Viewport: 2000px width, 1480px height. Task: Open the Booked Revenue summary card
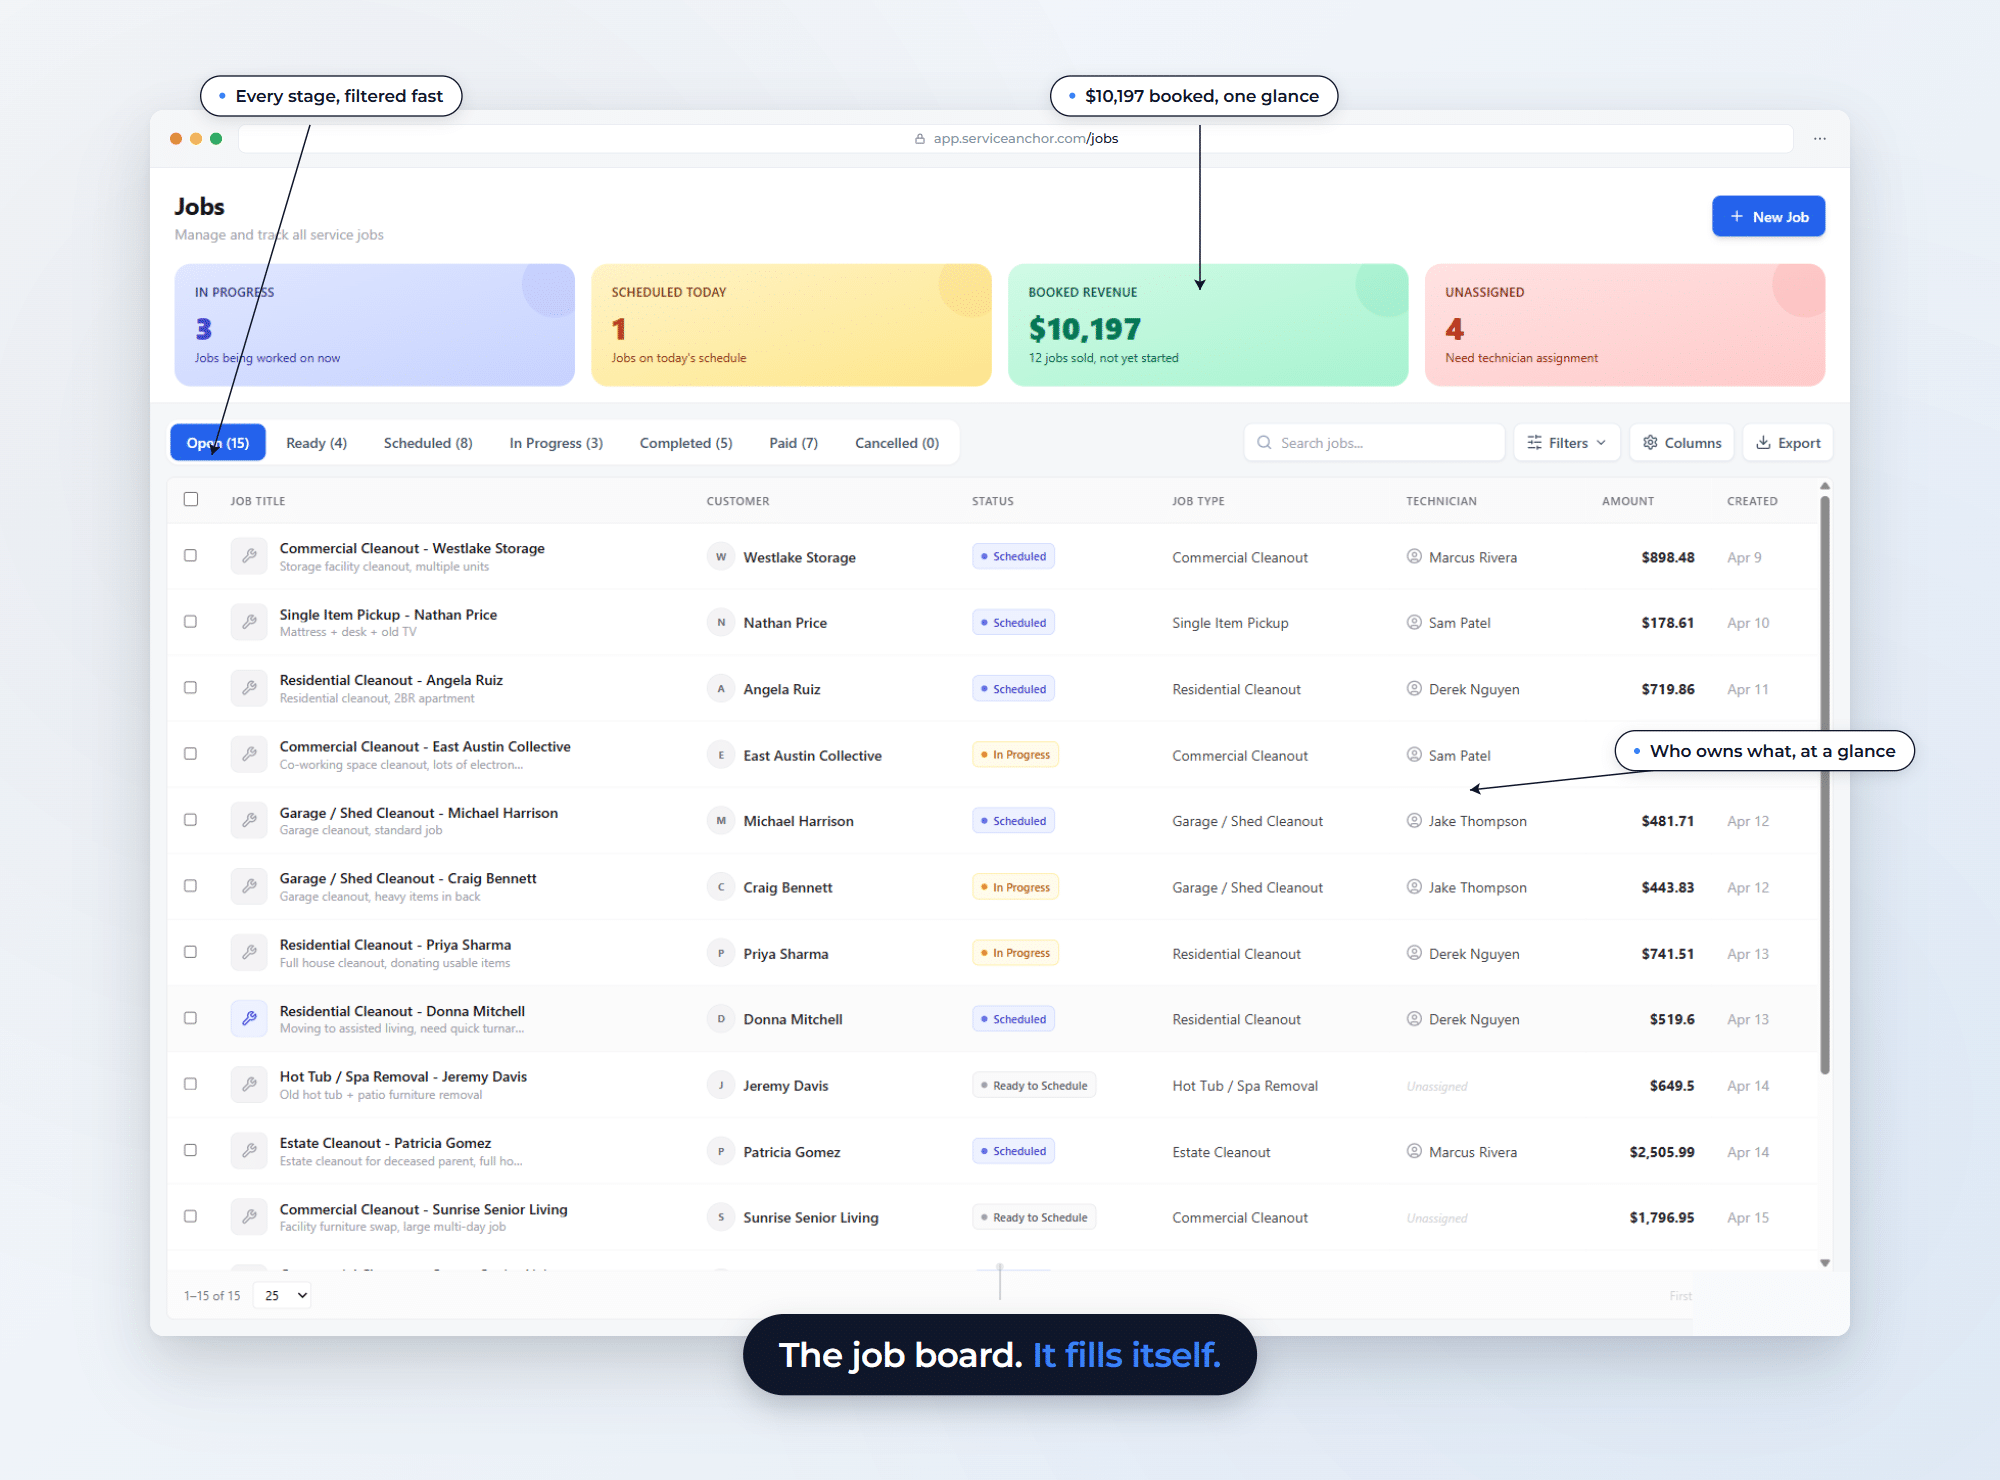[x=1208, y=325]
